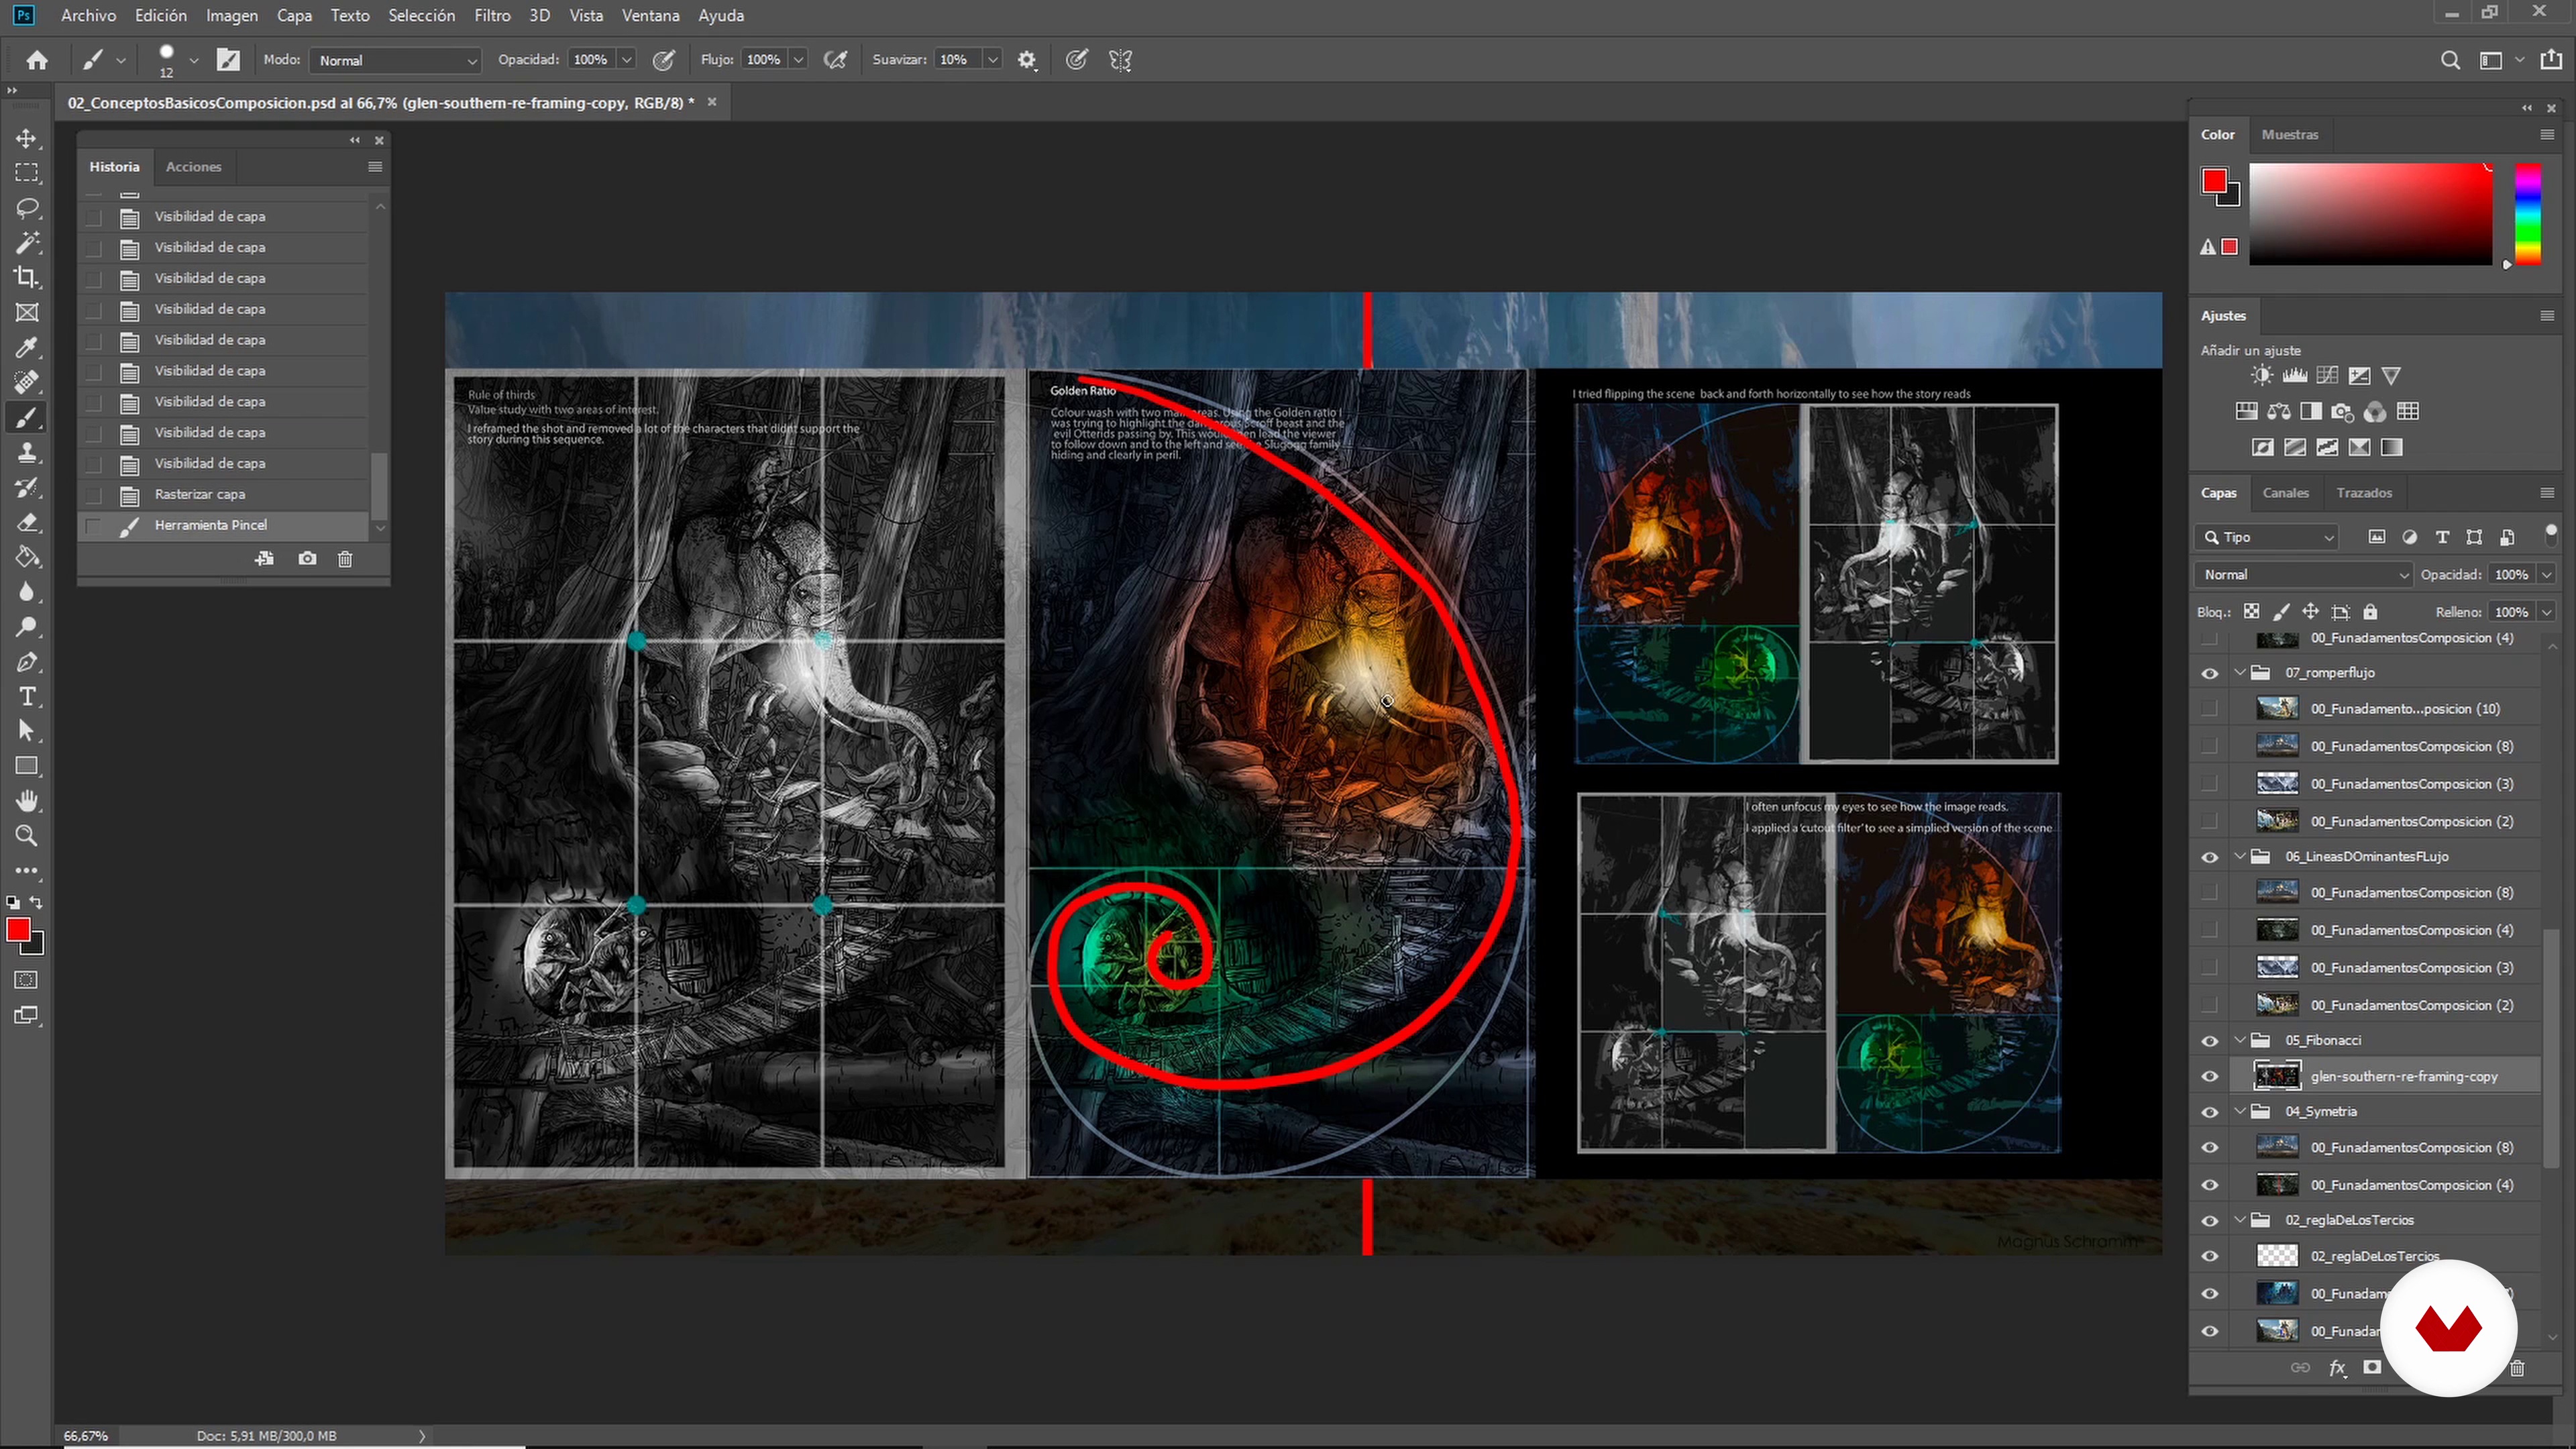Open the Filtro menu
This screenshot has width=2576, height=1449.
(x=492, y=15)
